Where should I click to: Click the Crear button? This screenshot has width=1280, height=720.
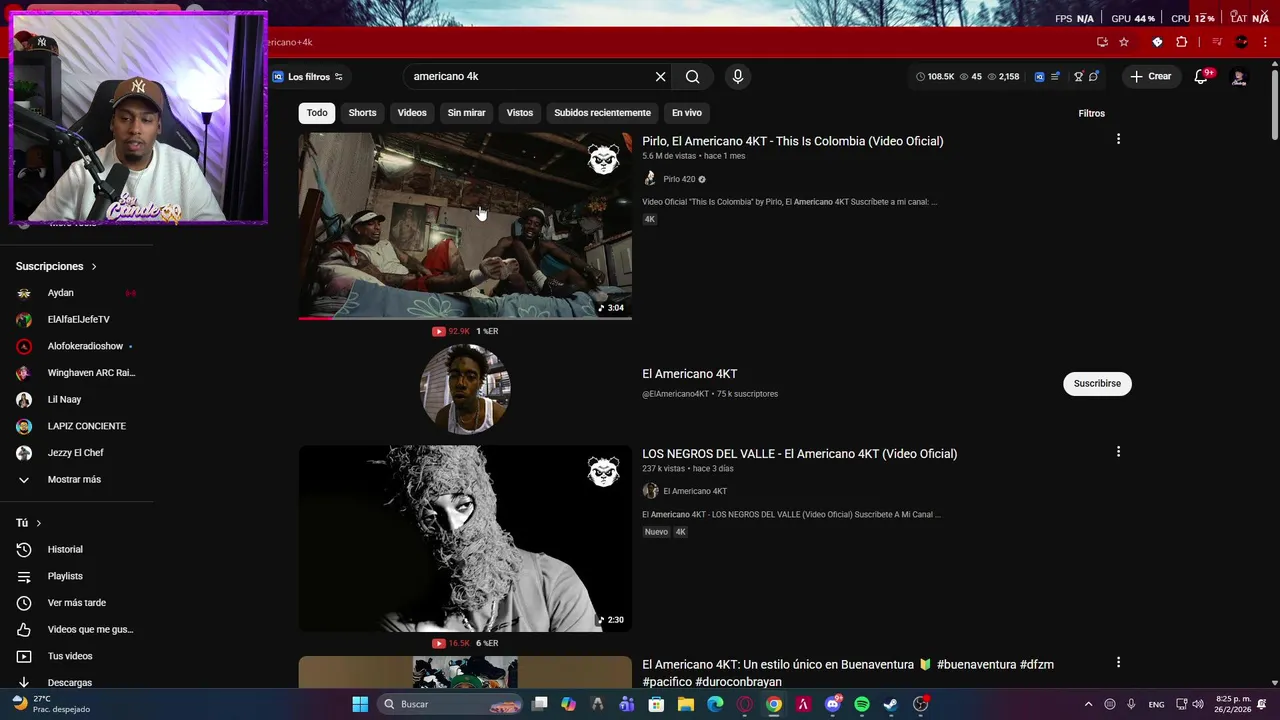1150,77
